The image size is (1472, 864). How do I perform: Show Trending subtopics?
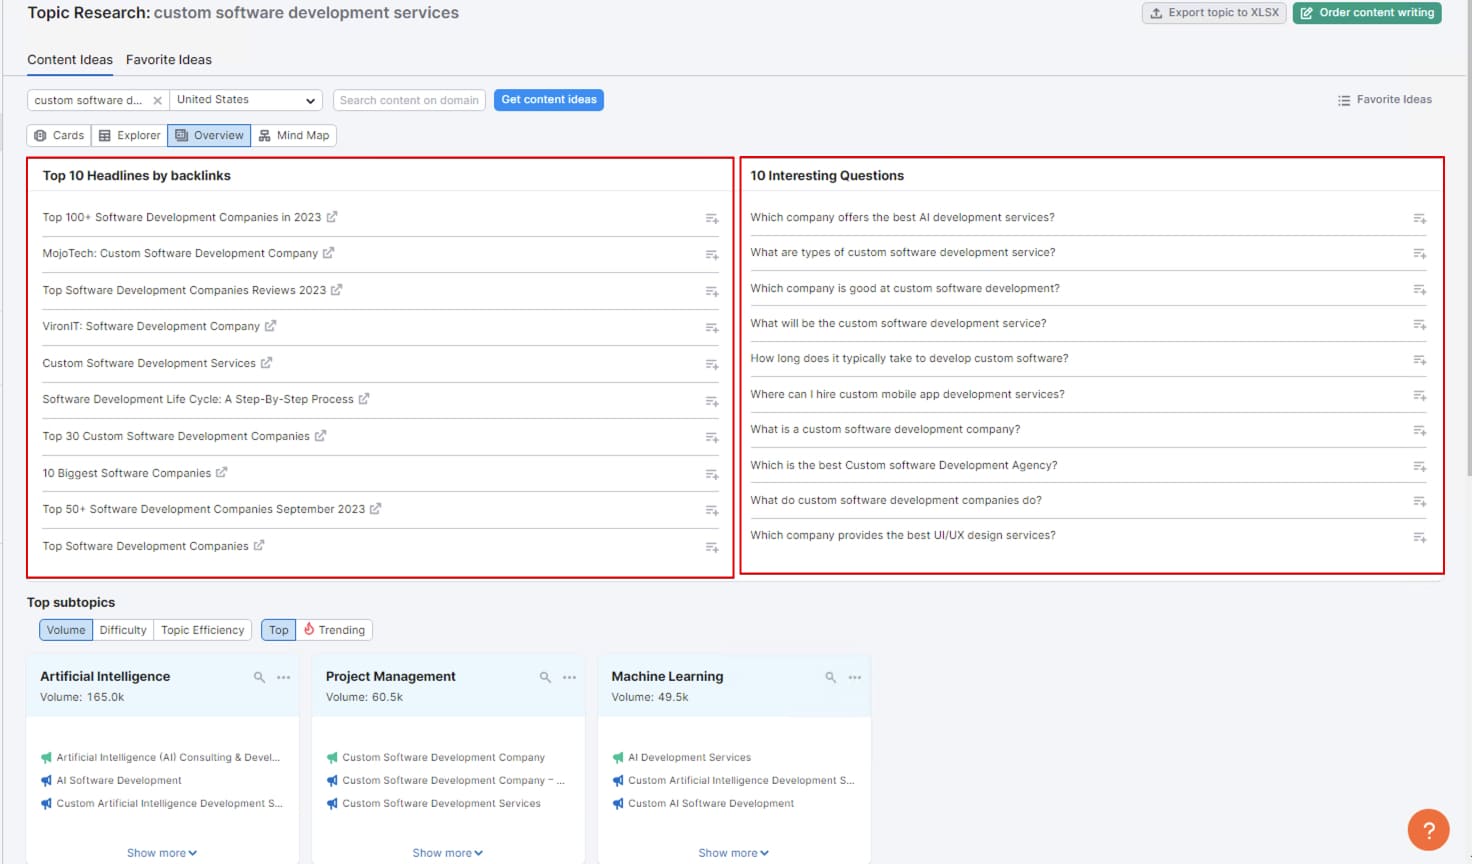pos(335,629)
